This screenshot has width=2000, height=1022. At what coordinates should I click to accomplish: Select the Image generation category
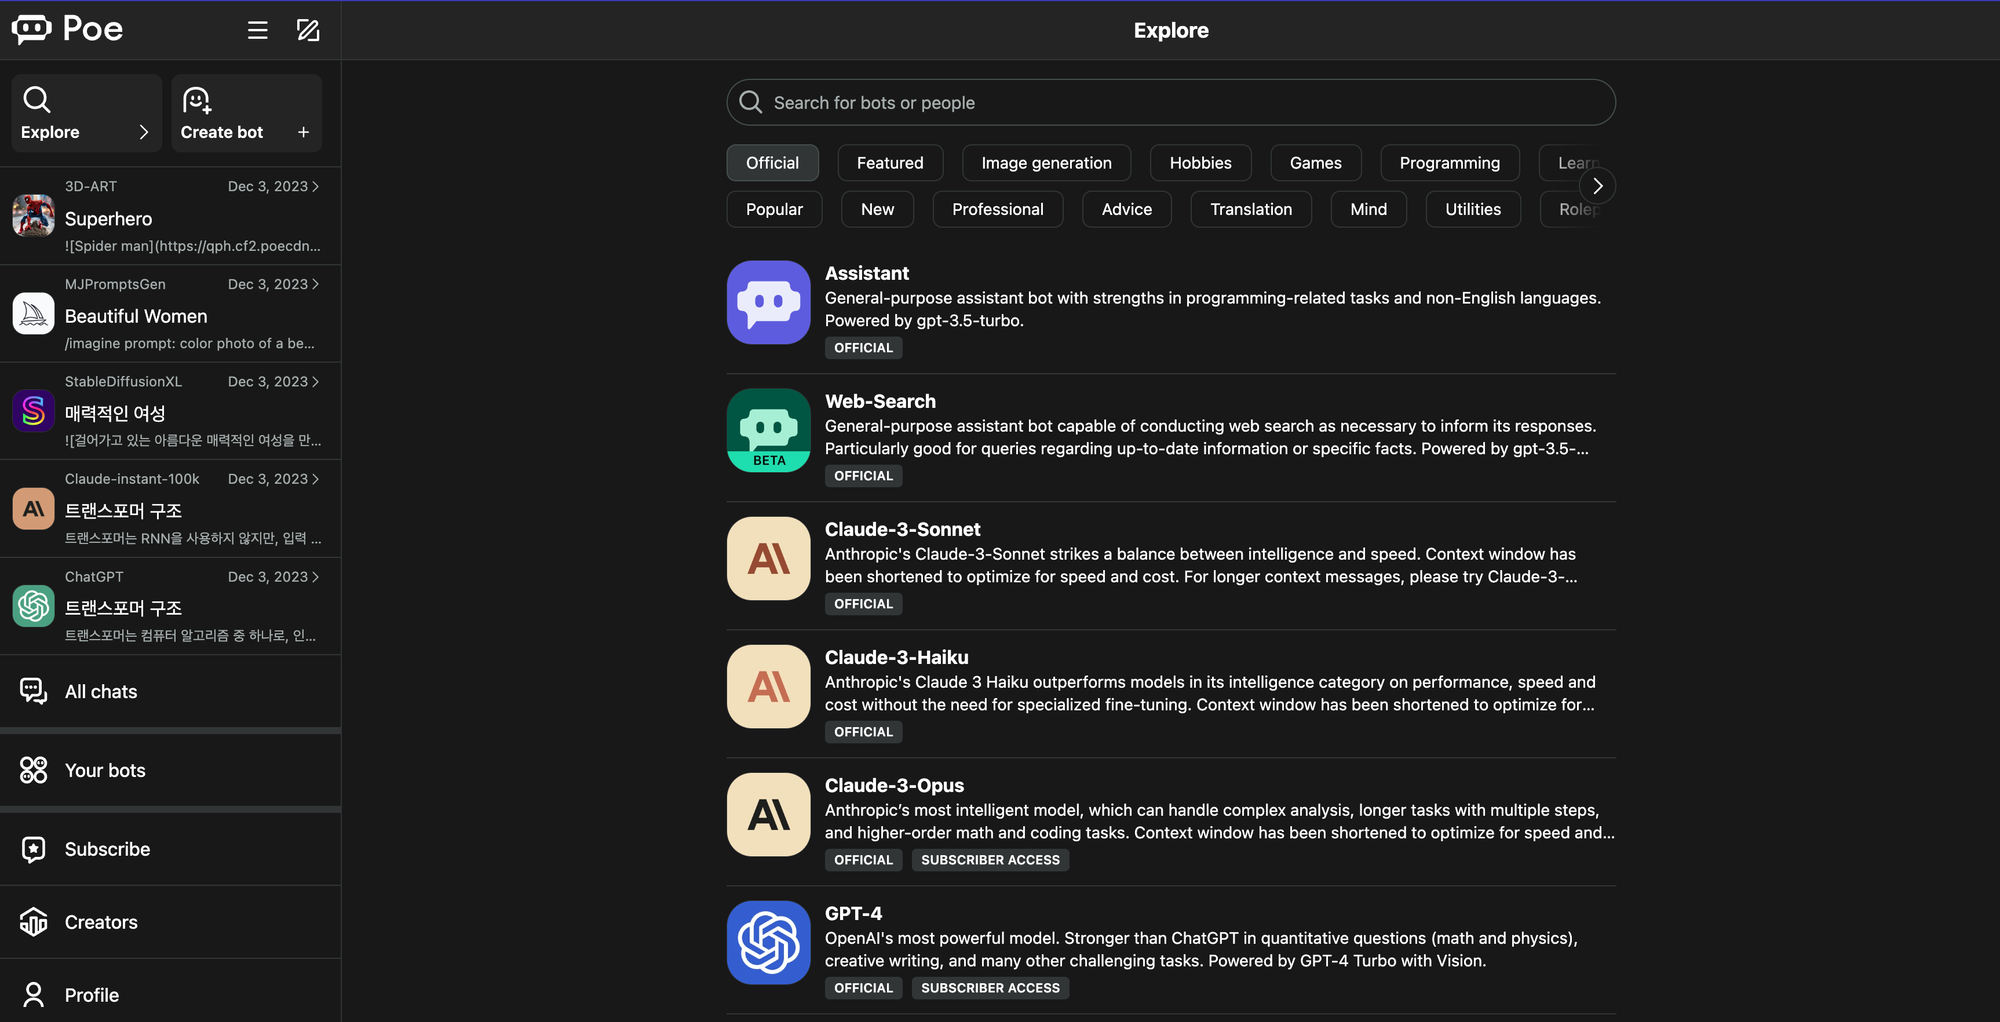tap(1046, 163)
